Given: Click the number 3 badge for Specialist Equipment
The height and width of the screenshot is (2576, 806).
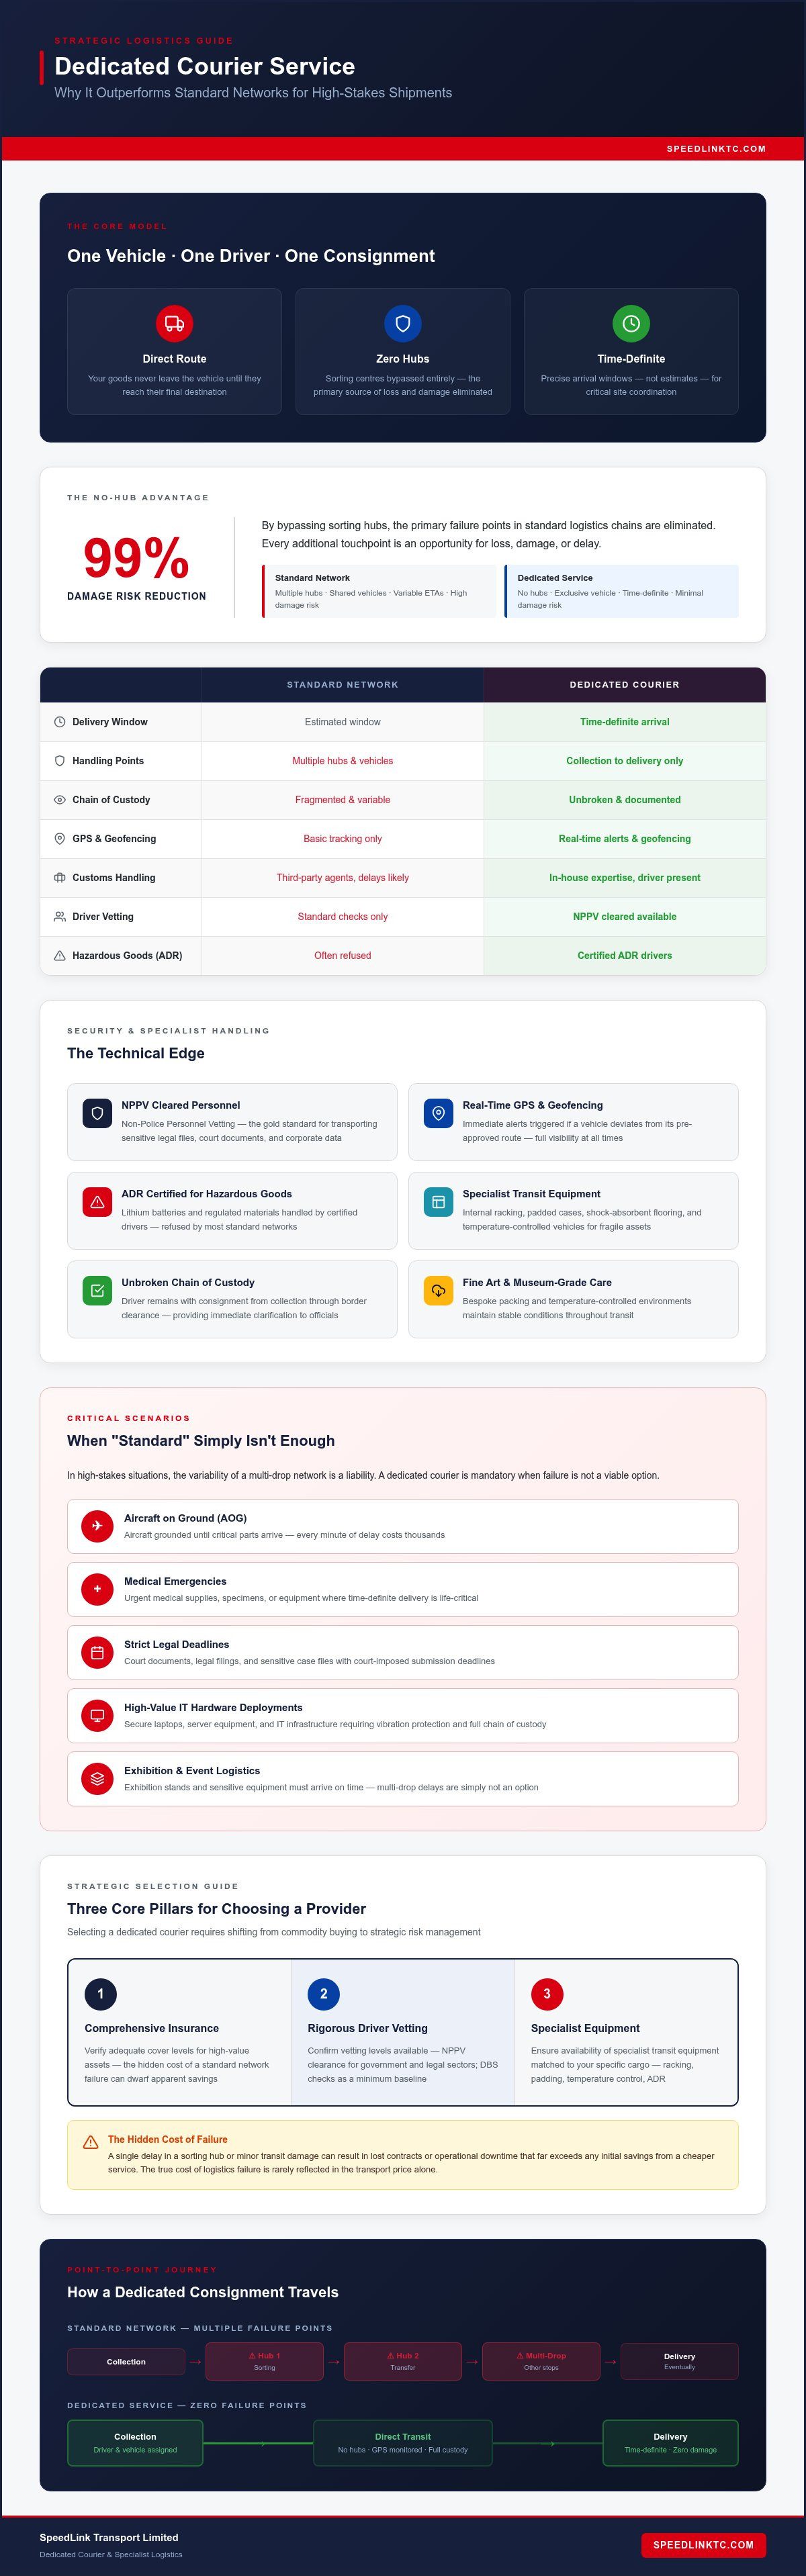Looking at the screenshot, I should click(547, 1993).
